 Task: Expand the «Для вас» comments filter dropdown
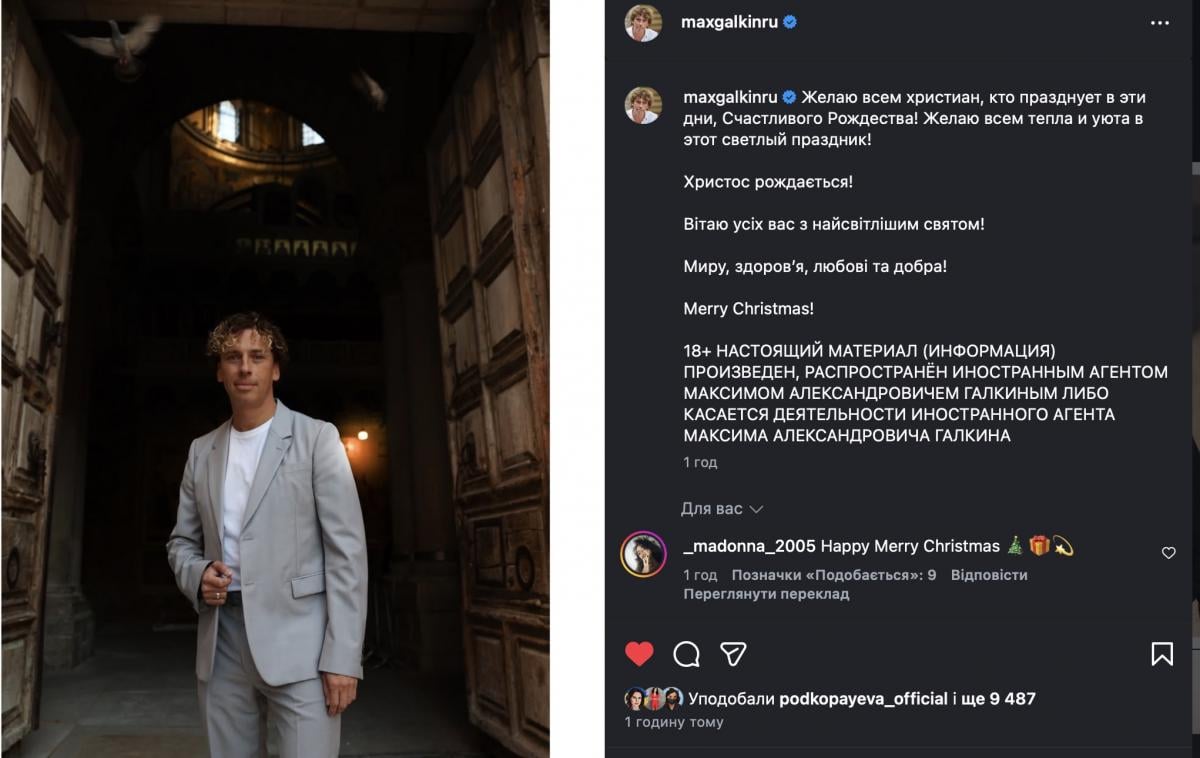tap(721, 509)
